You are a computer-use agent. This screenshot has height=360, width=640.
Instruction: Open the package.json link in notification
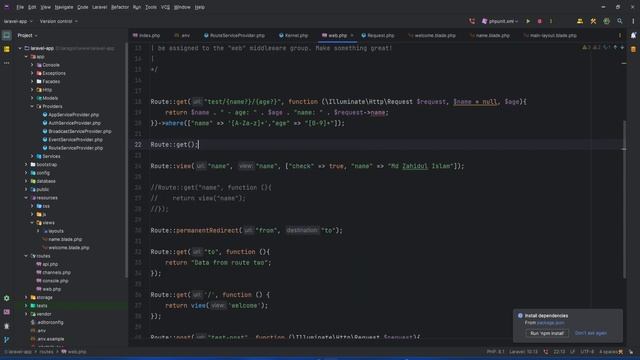point(551,323)
